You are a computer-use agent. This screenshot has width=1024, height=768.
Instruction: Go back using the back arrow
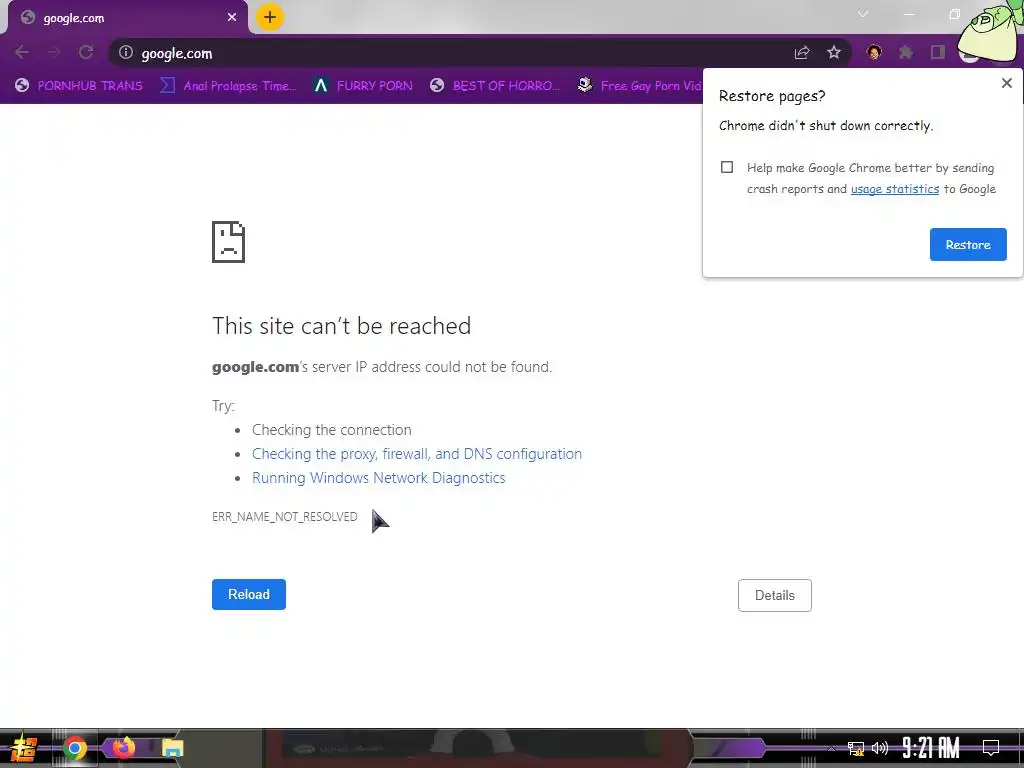click(22, 53)
